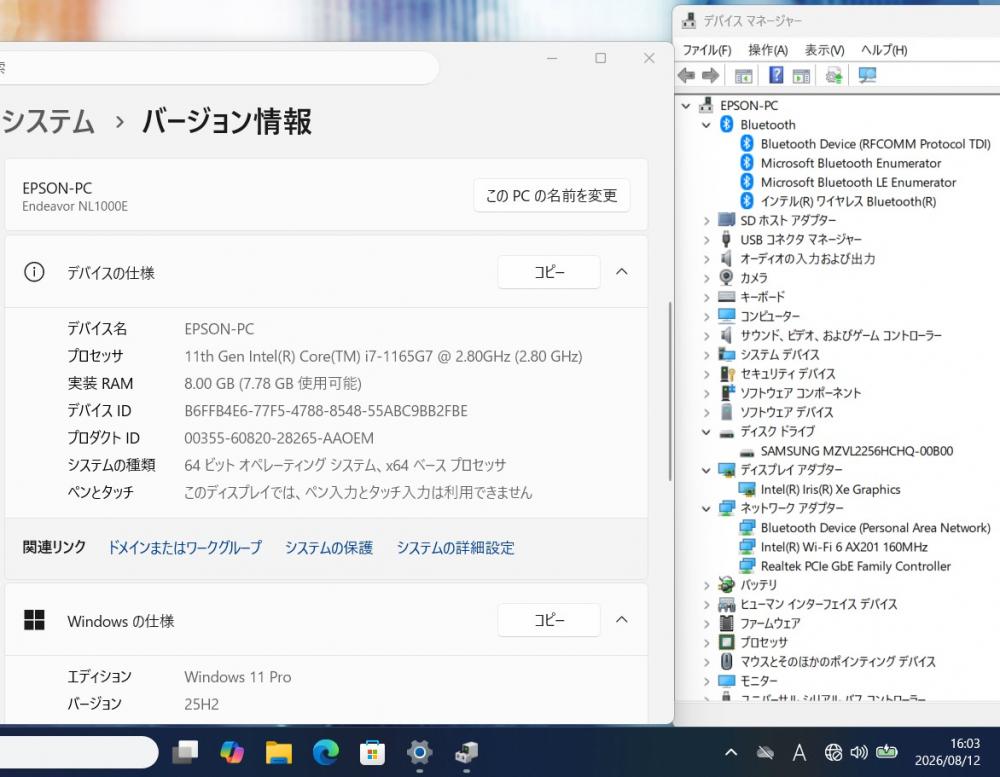Expand バッテリ category
Screen dimensions: 1000x777
[x=706, y=585]
